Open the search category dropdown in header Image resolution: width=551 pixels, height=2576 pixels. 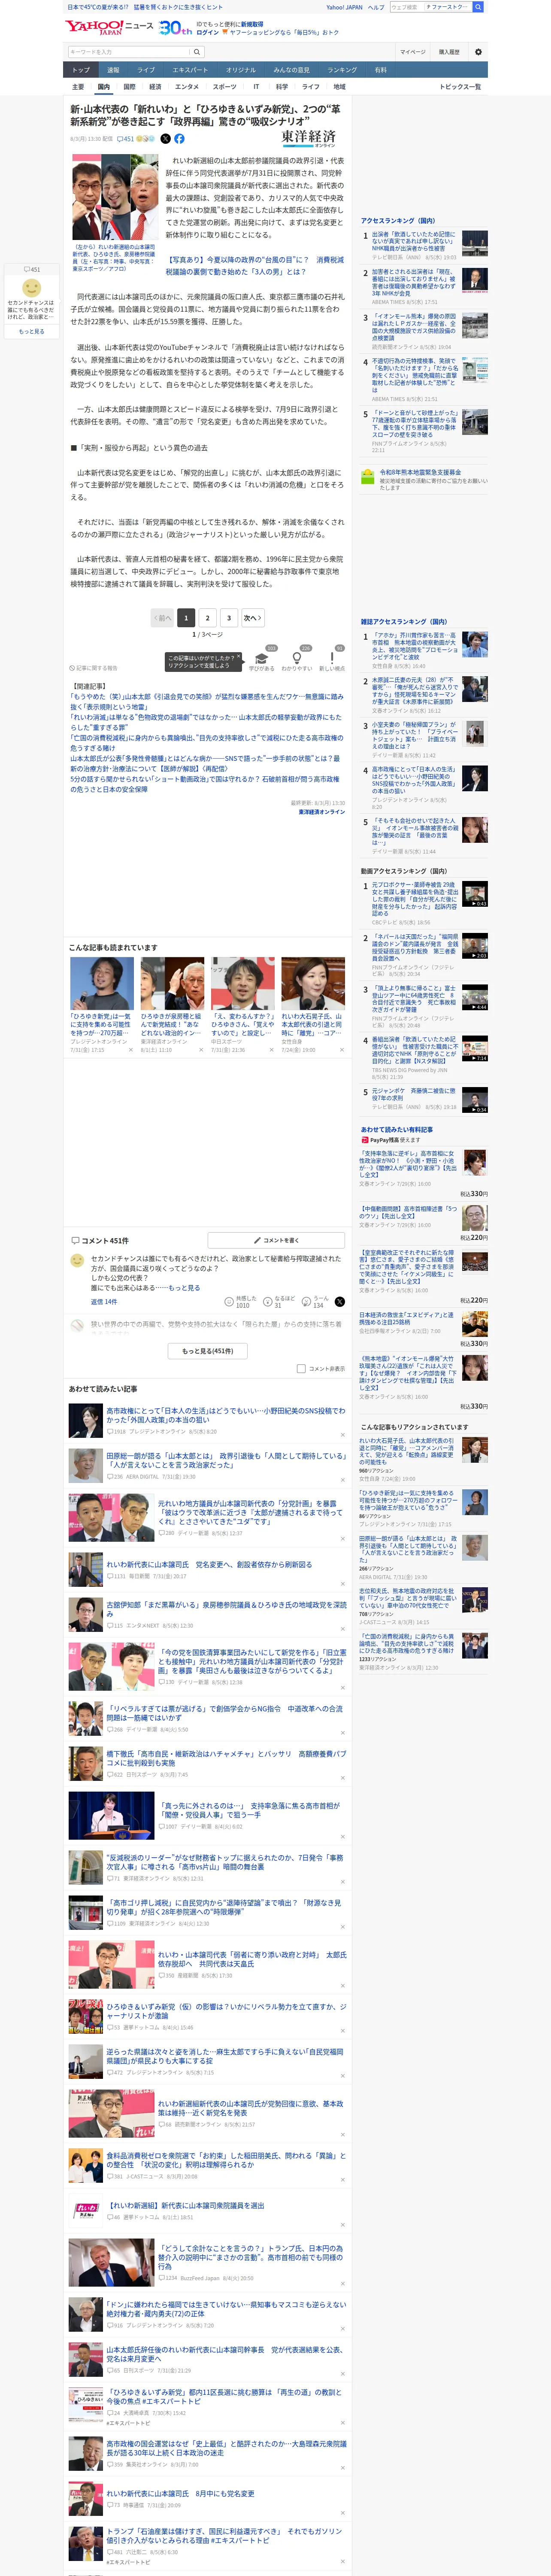click(x=447, y=7)
